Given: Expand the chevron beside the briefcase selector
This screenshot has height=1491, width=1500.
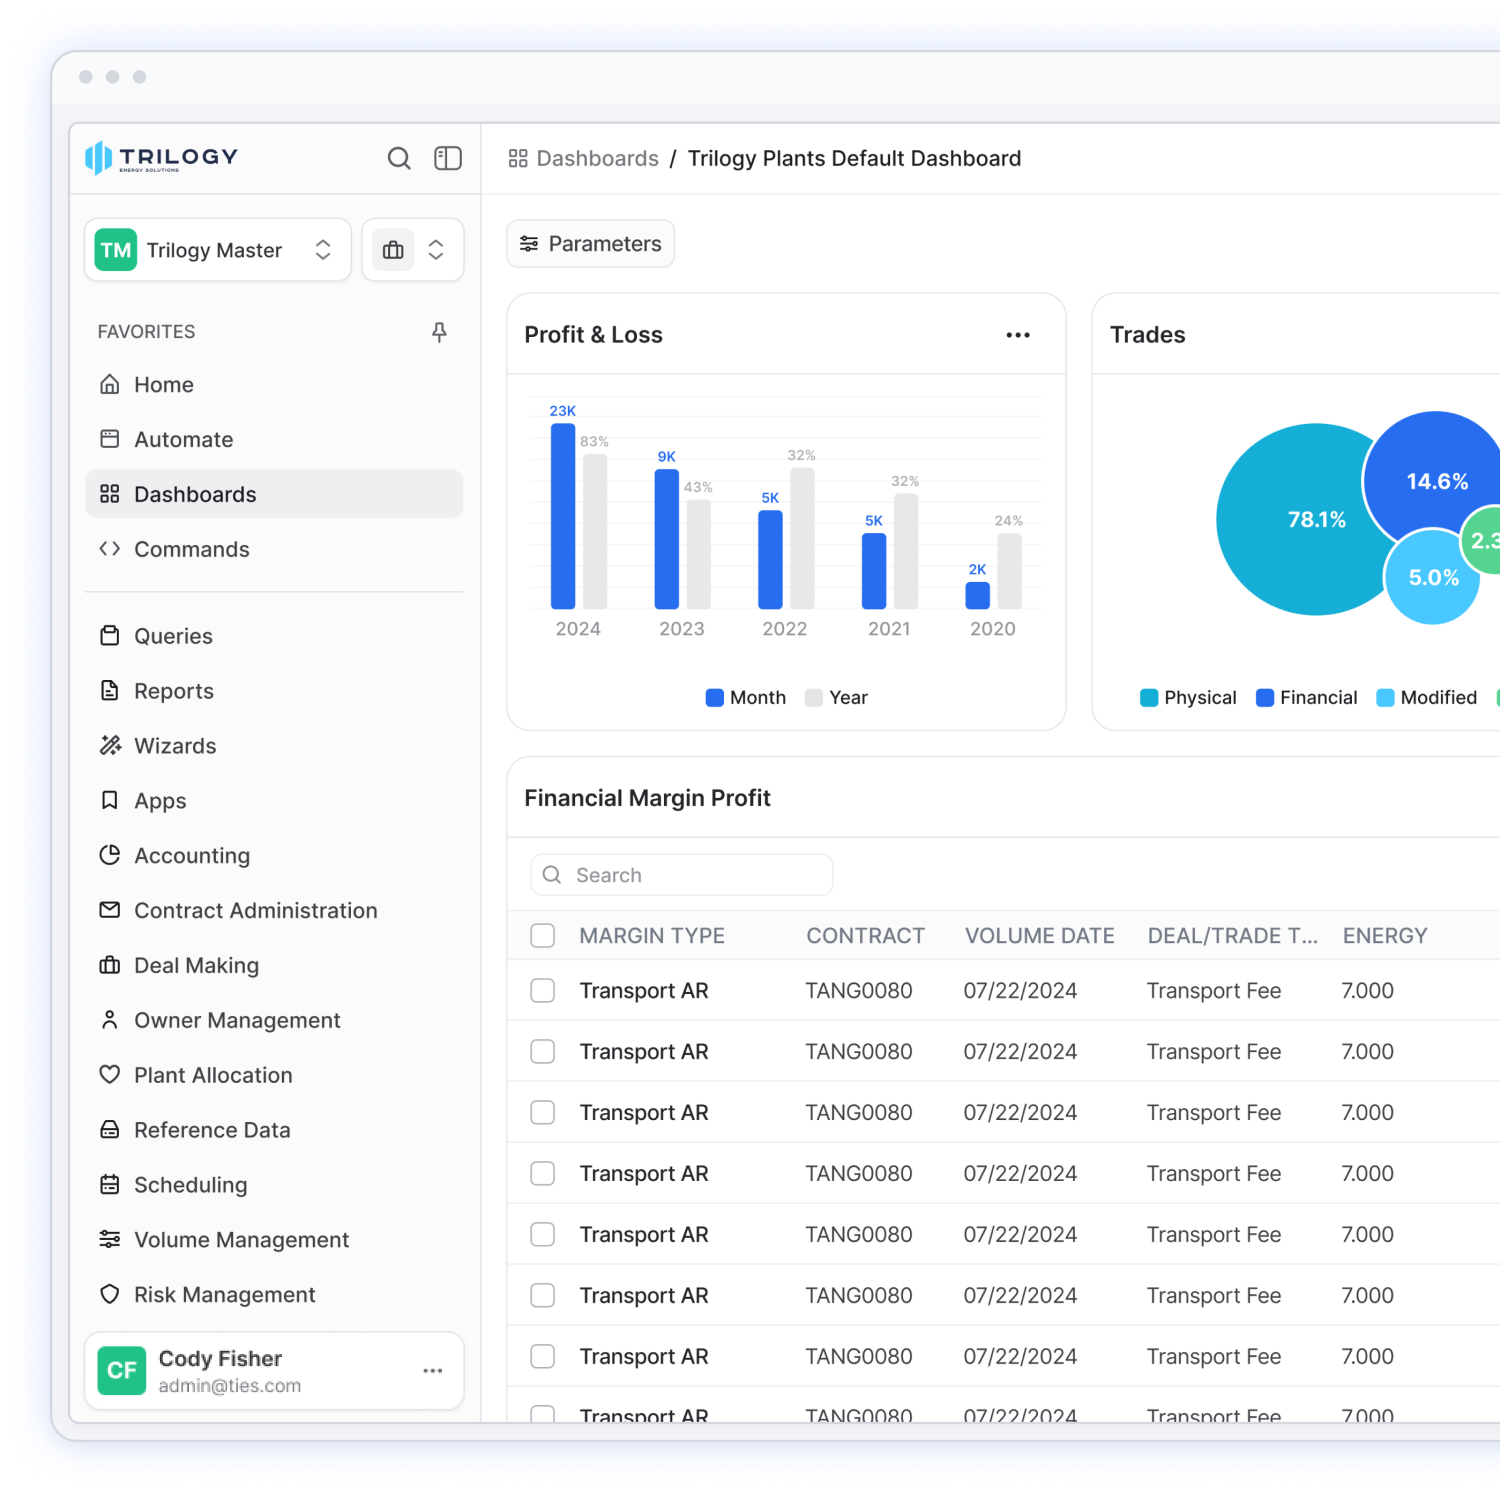Looking at the screenshot, I should click(436, 250).
